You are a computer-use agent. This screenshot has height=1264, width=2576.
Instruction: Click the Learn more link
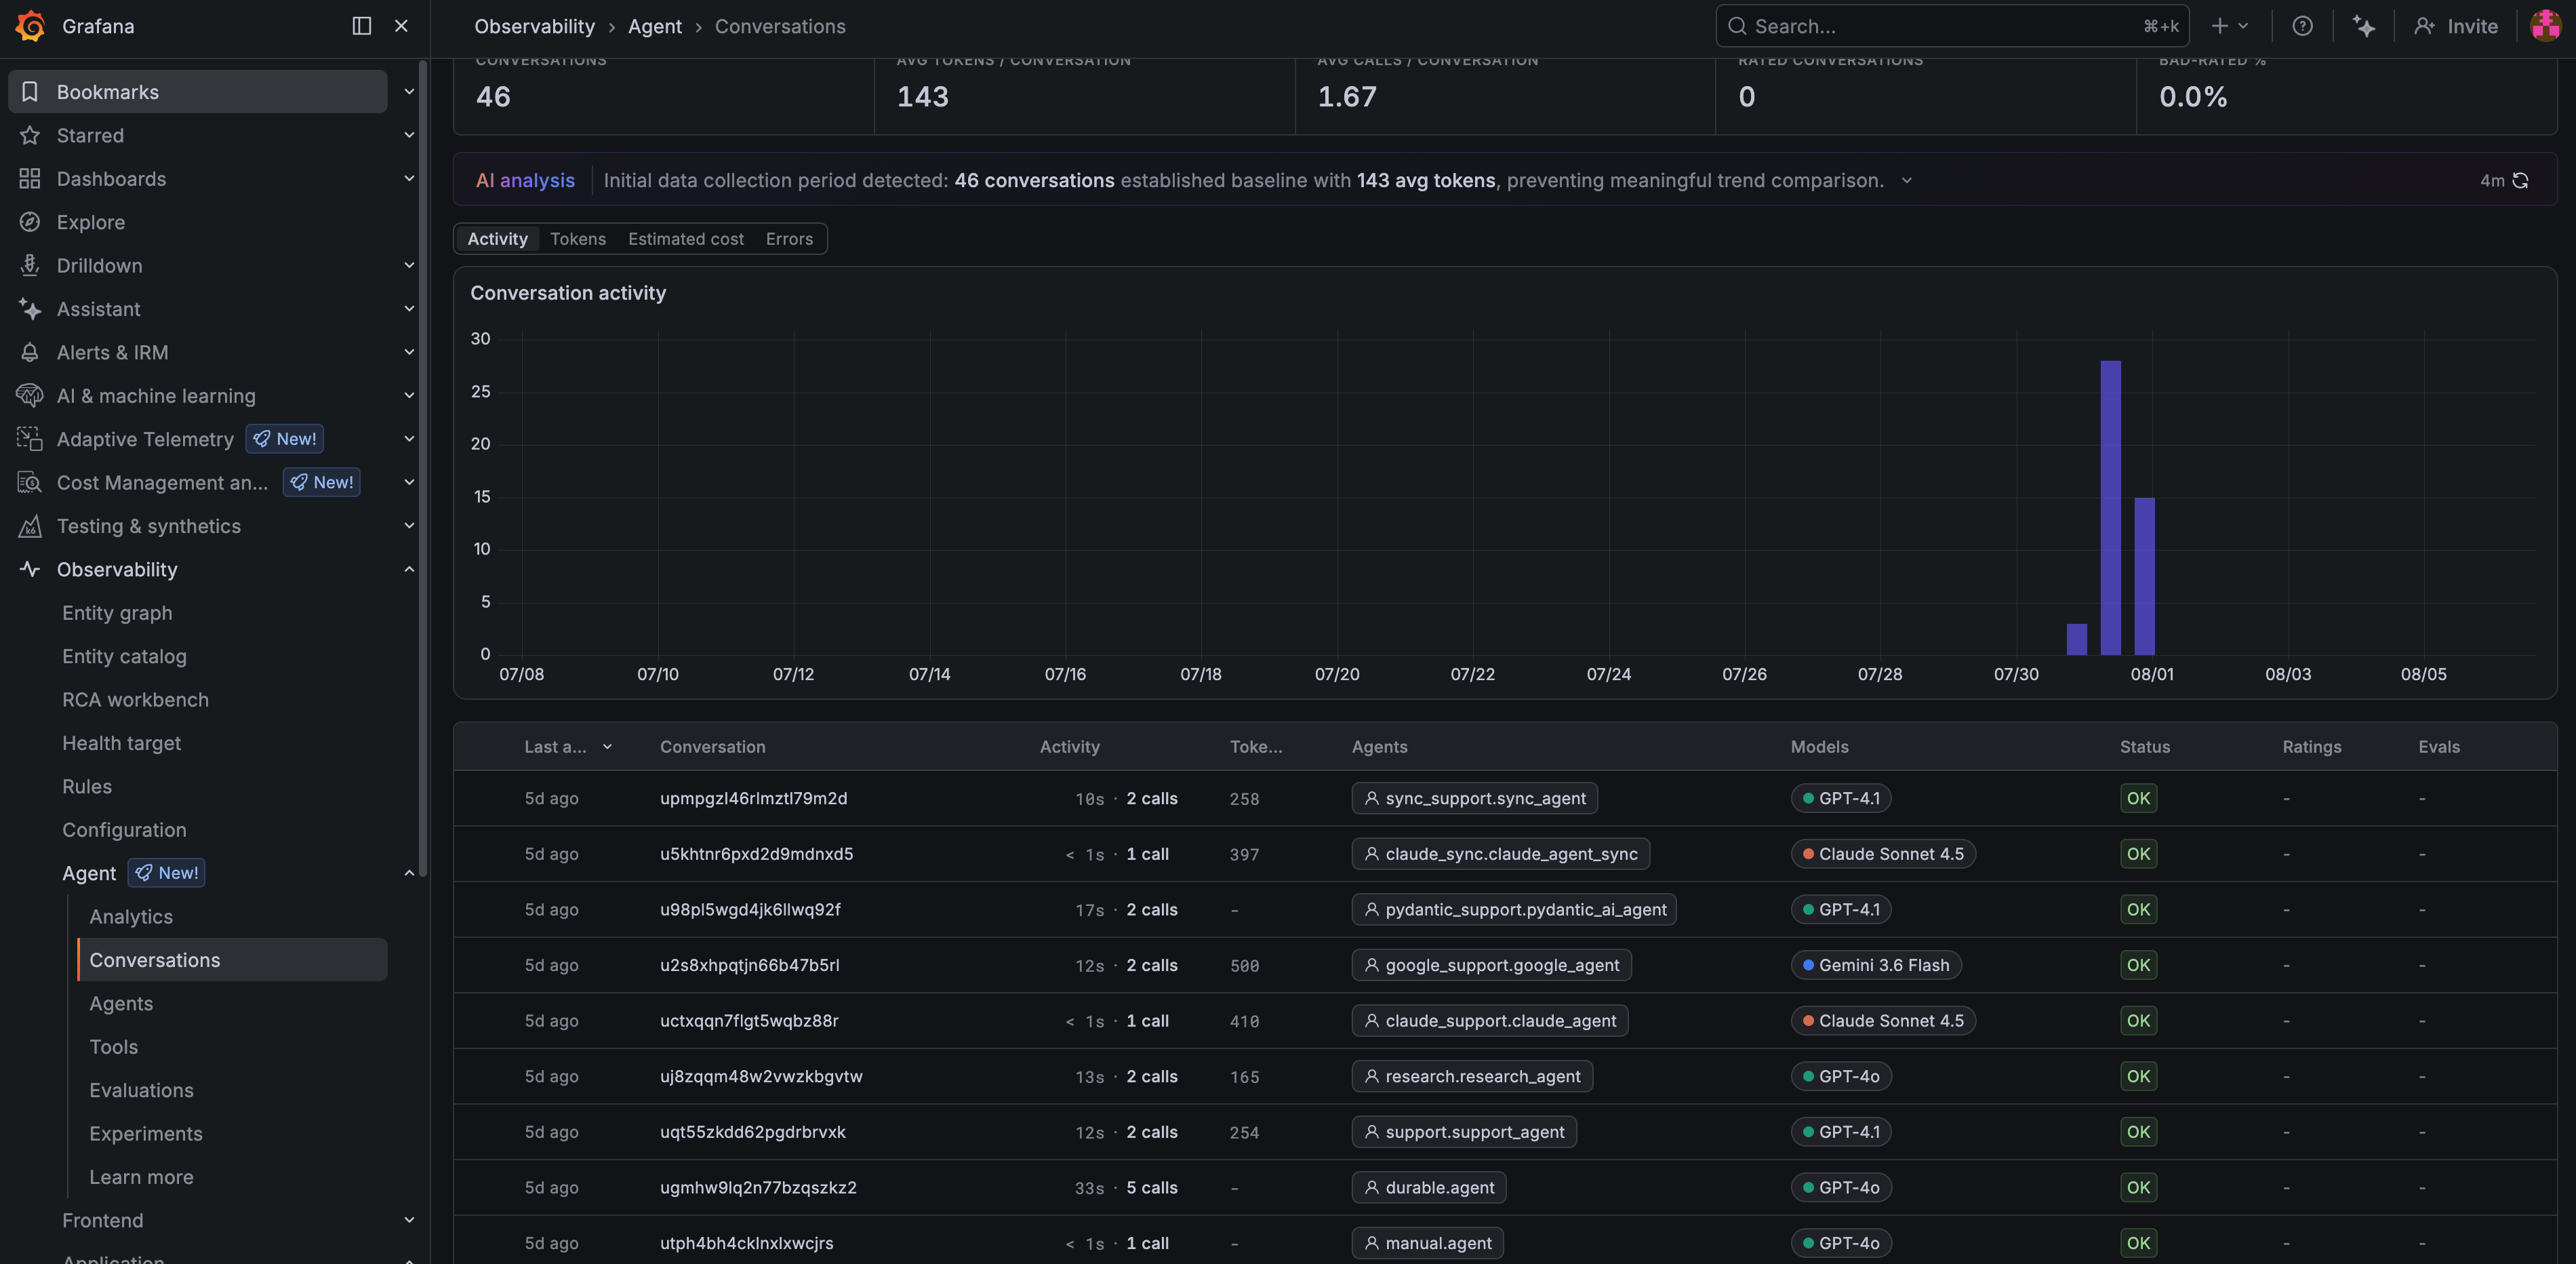click(142, 1177)
